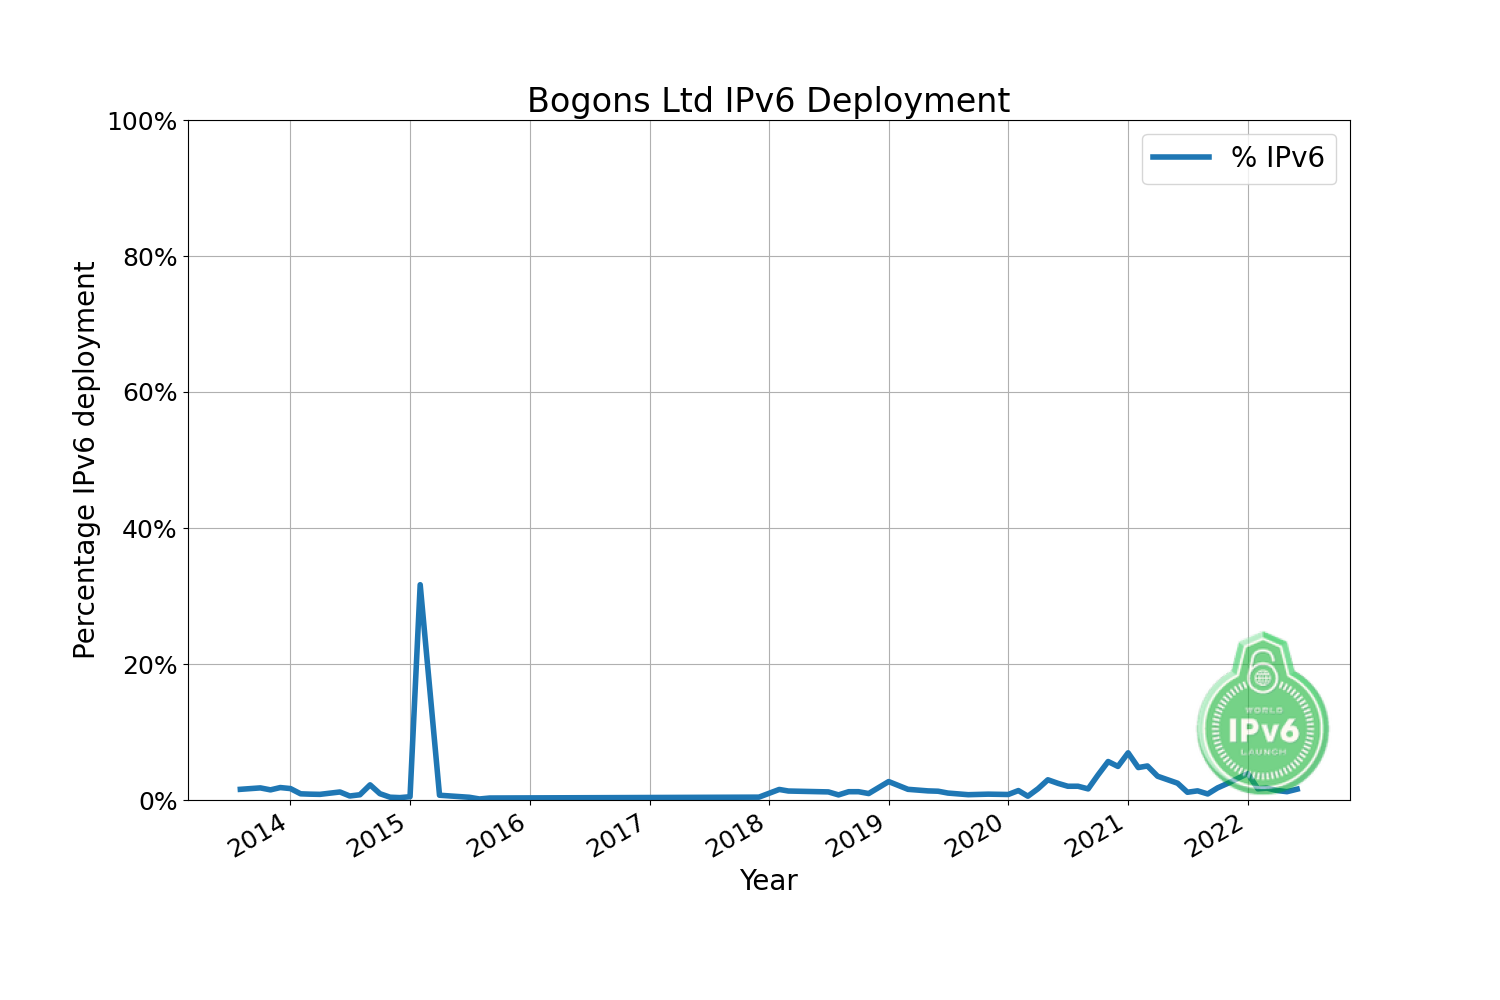
Task: Click the 'Year' x-axis label
Action: pyautogui.click(x=768, y=880)
